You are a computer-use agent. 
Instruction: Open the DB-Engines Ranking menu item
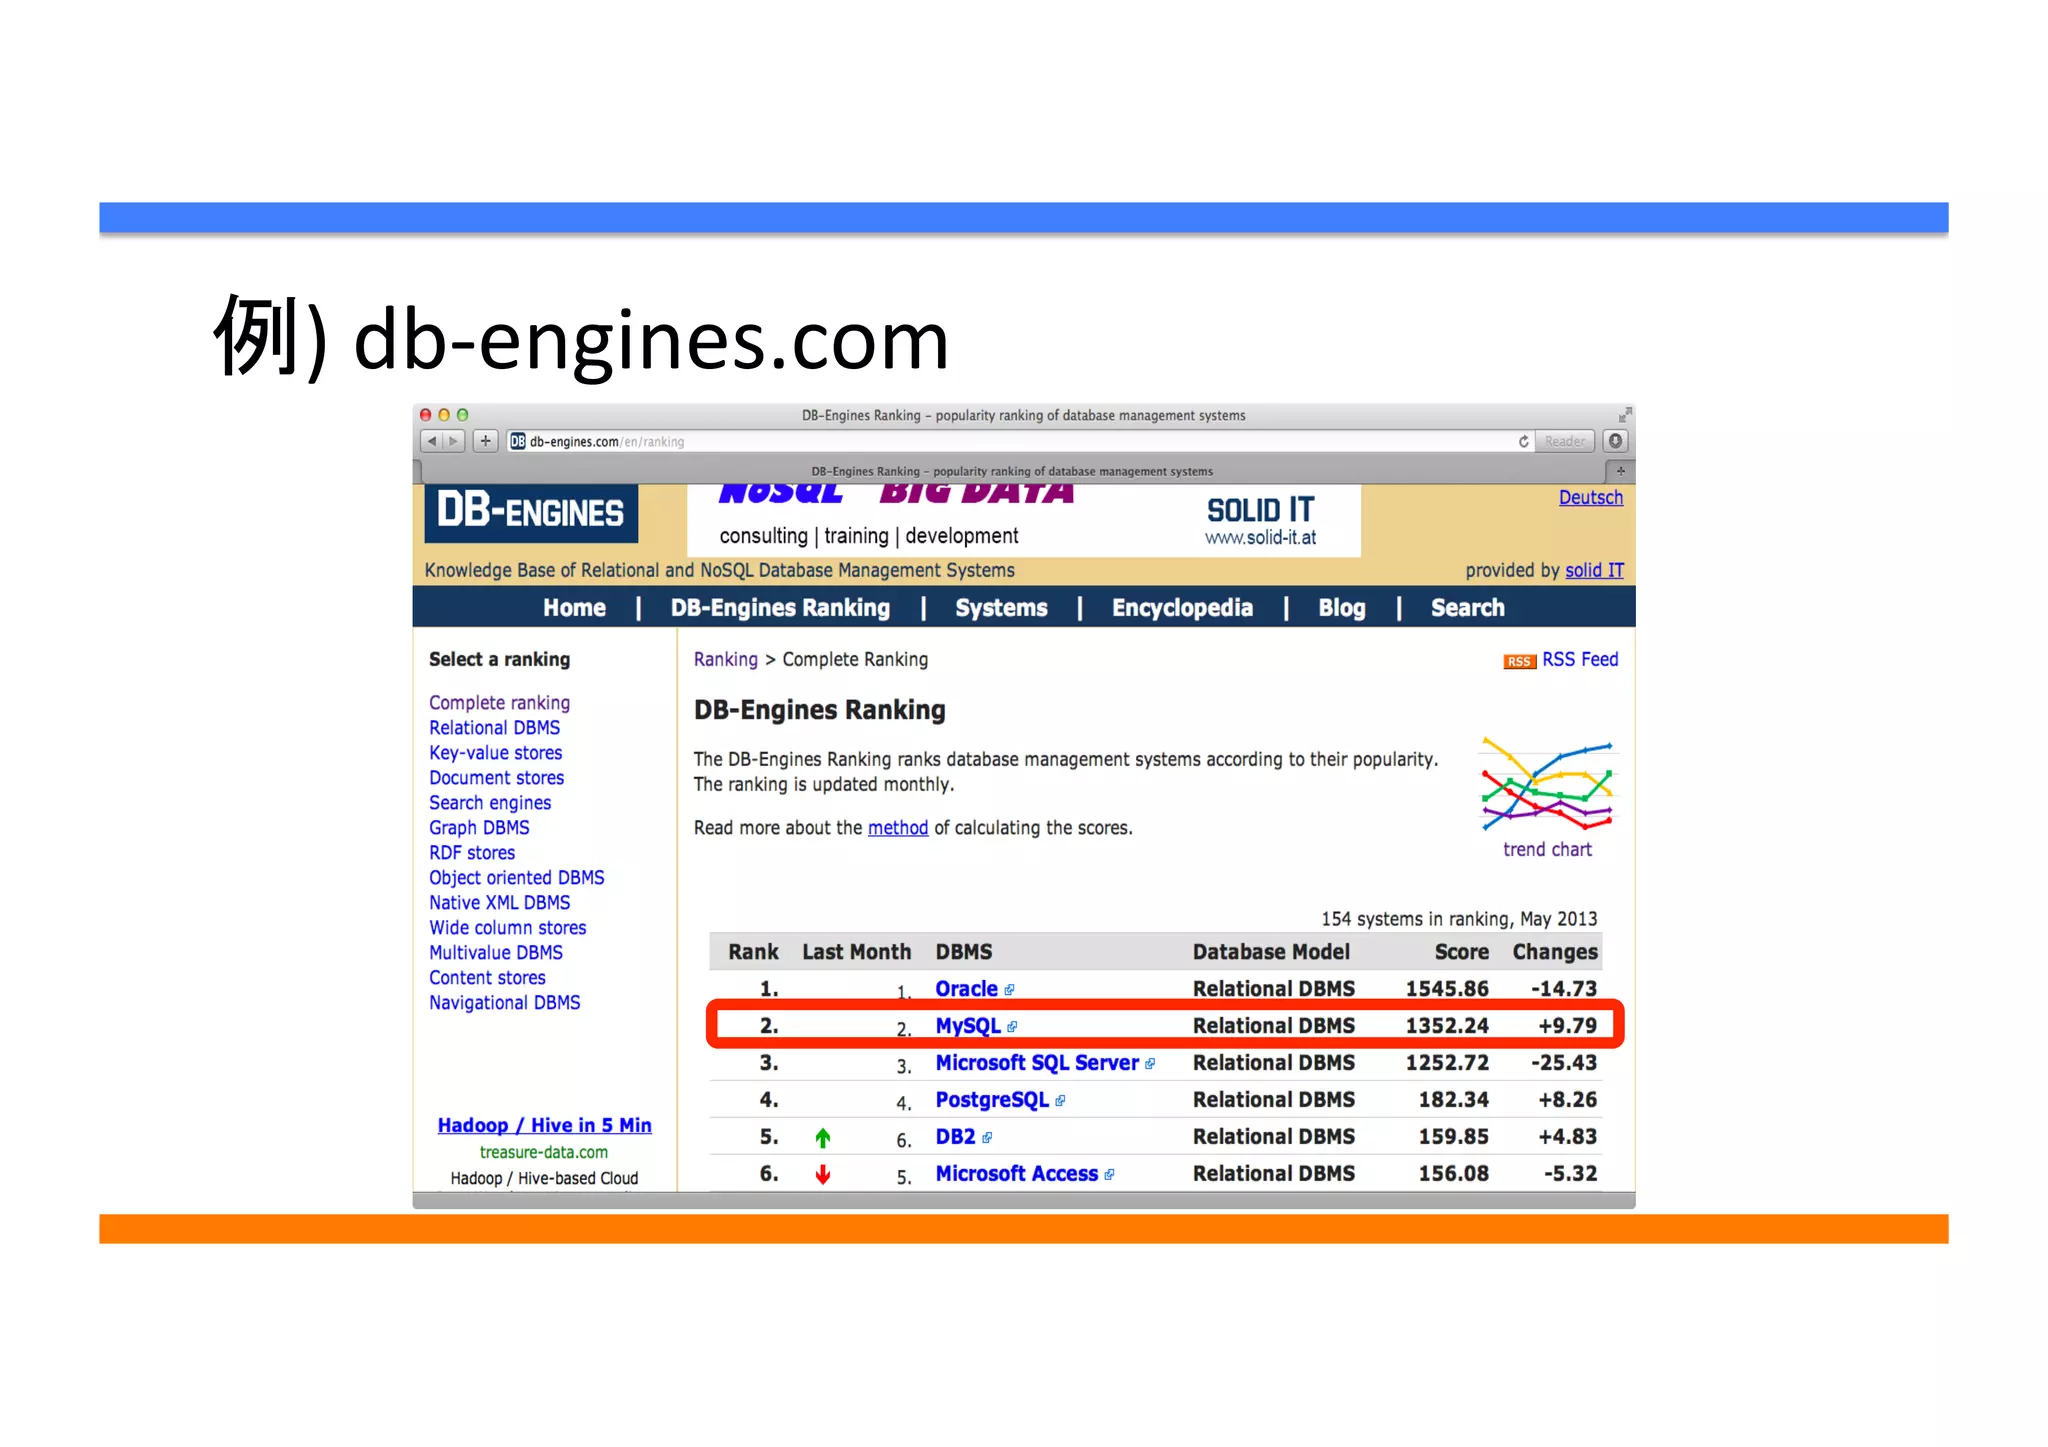point(780,608)
